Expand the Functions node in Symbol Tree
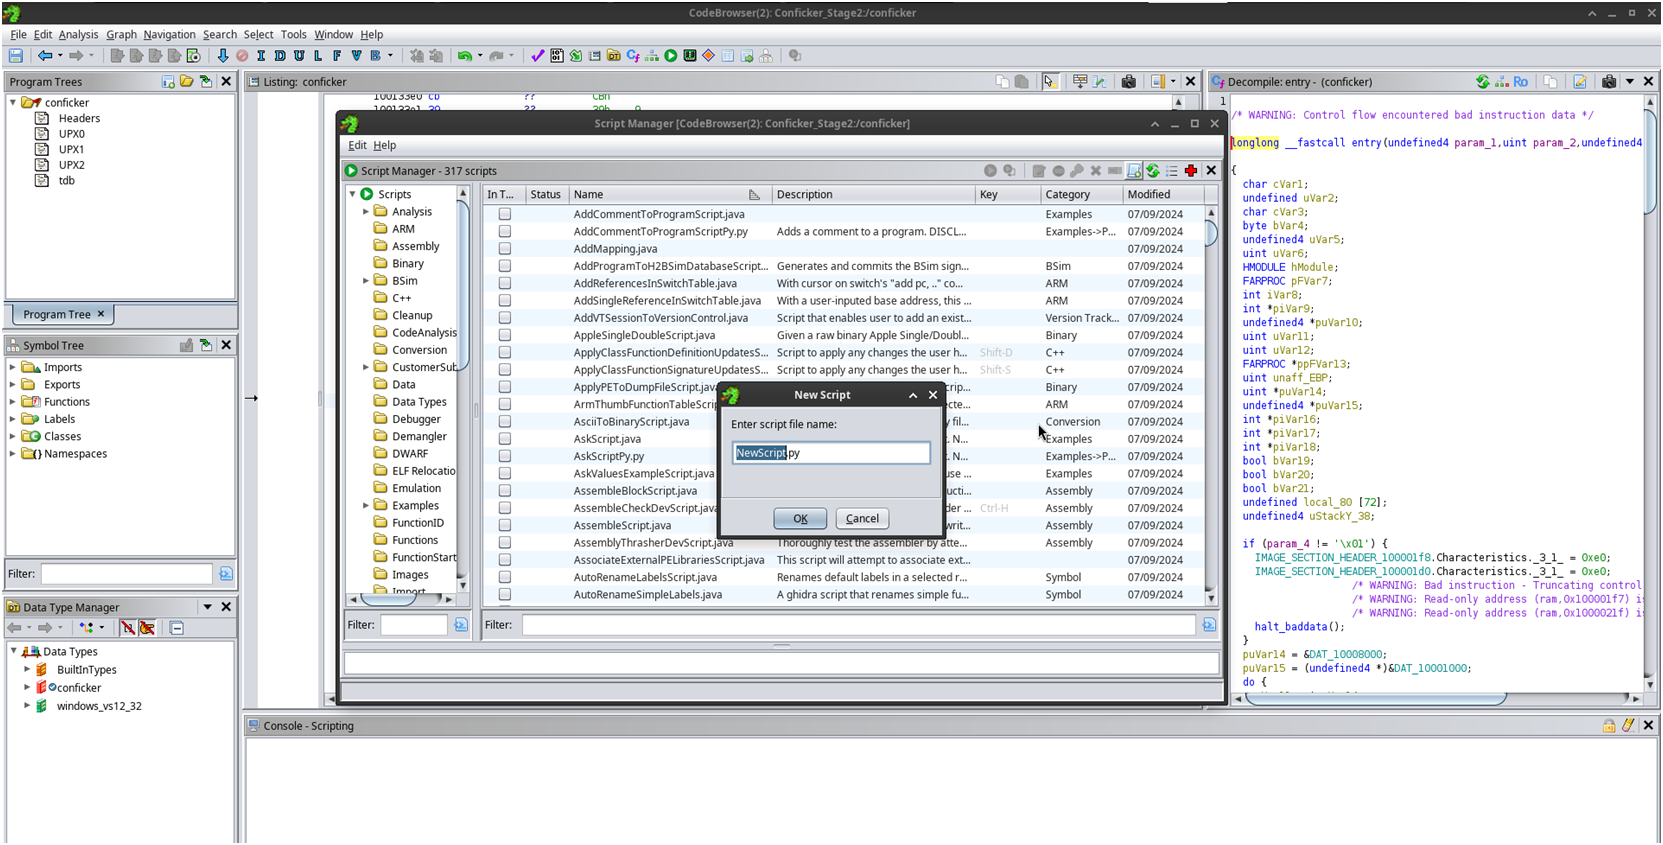1663x845 pixels. click(x=13, y=402)
